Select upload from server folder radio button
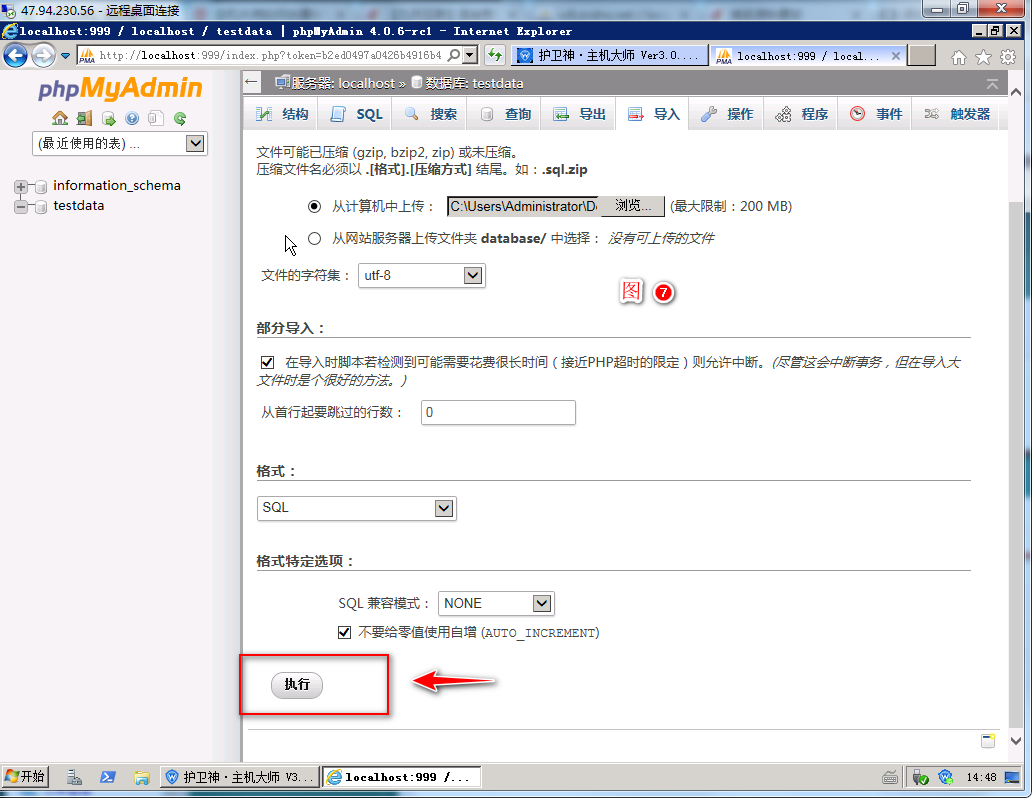Screen dimensions: 1032x798 314,238
